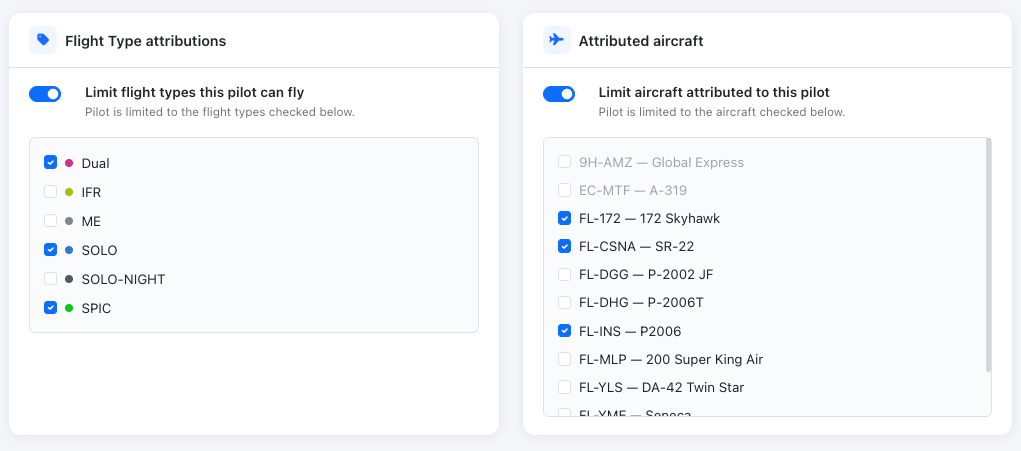Uncheck FL-INS P2006 aircraft

click(565, 331)
